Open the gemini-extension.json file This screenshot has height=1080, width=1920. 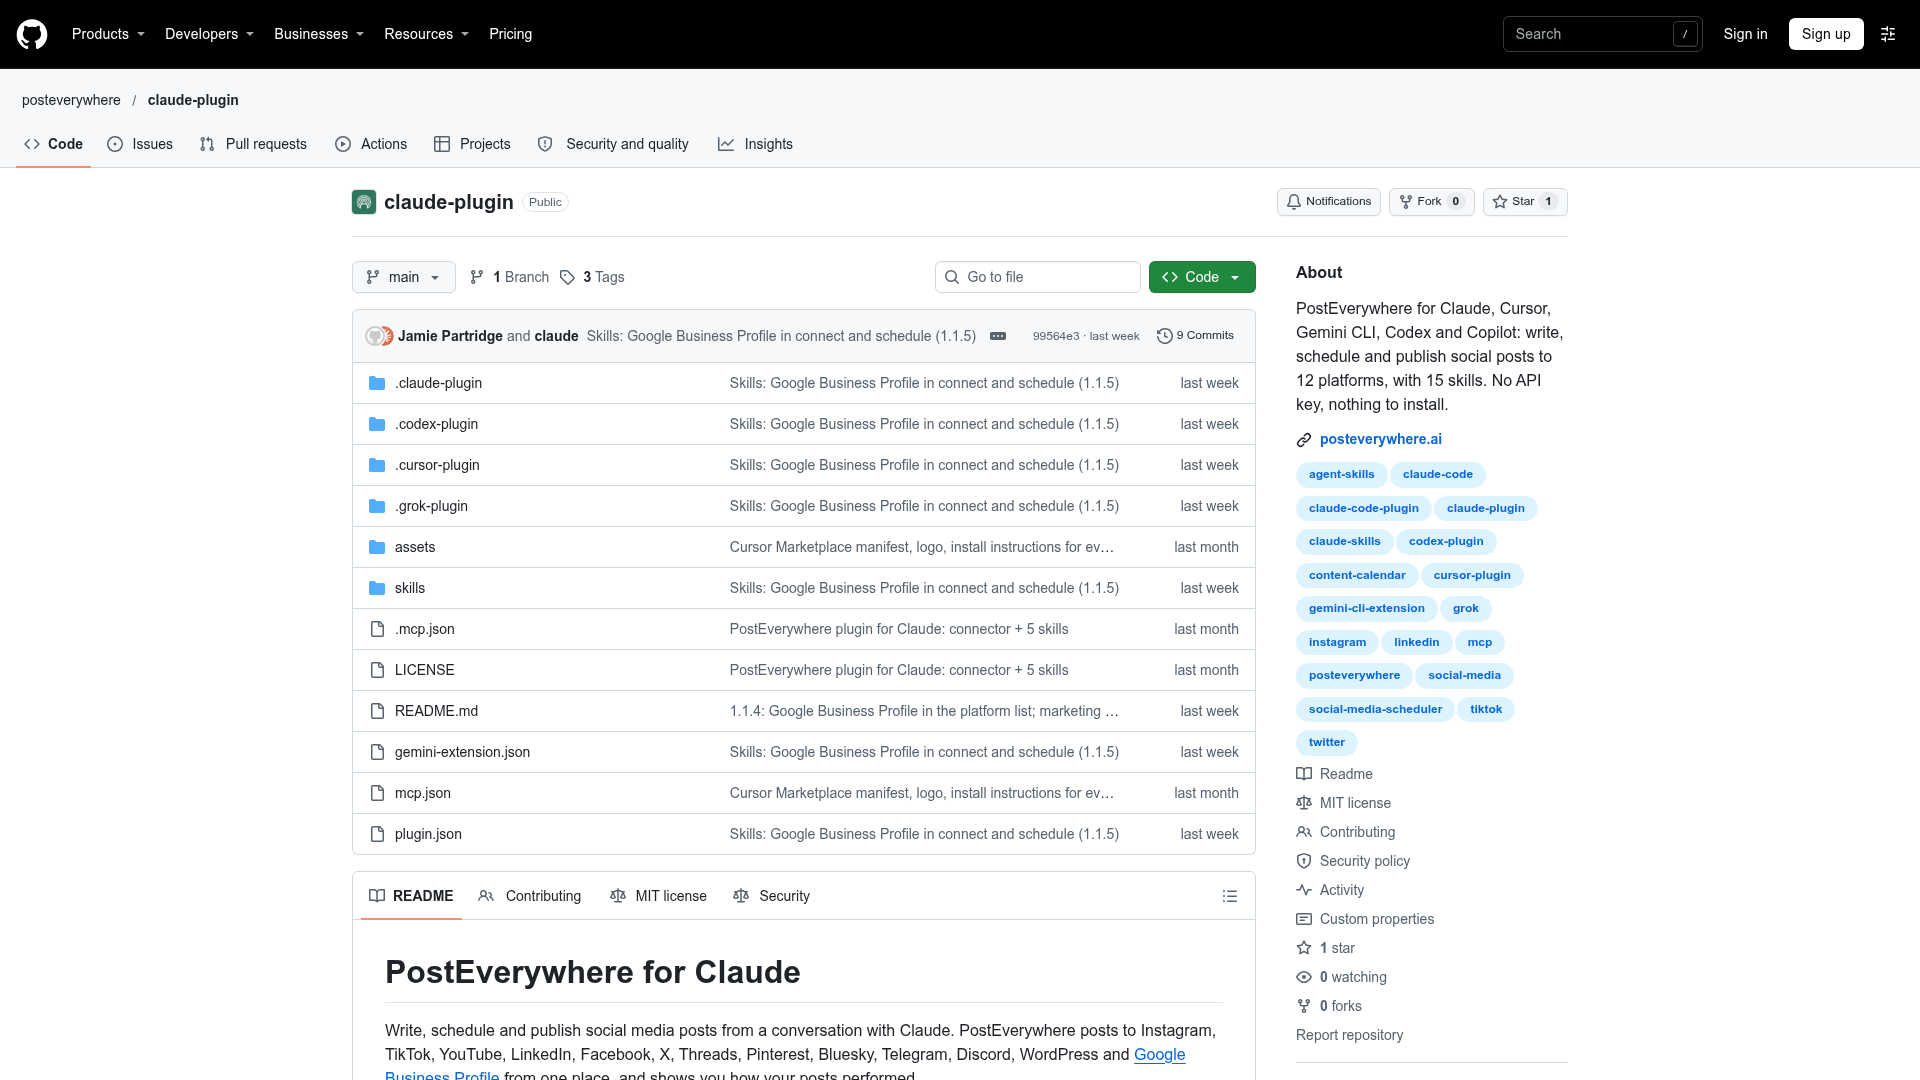[x=462, y=752]
